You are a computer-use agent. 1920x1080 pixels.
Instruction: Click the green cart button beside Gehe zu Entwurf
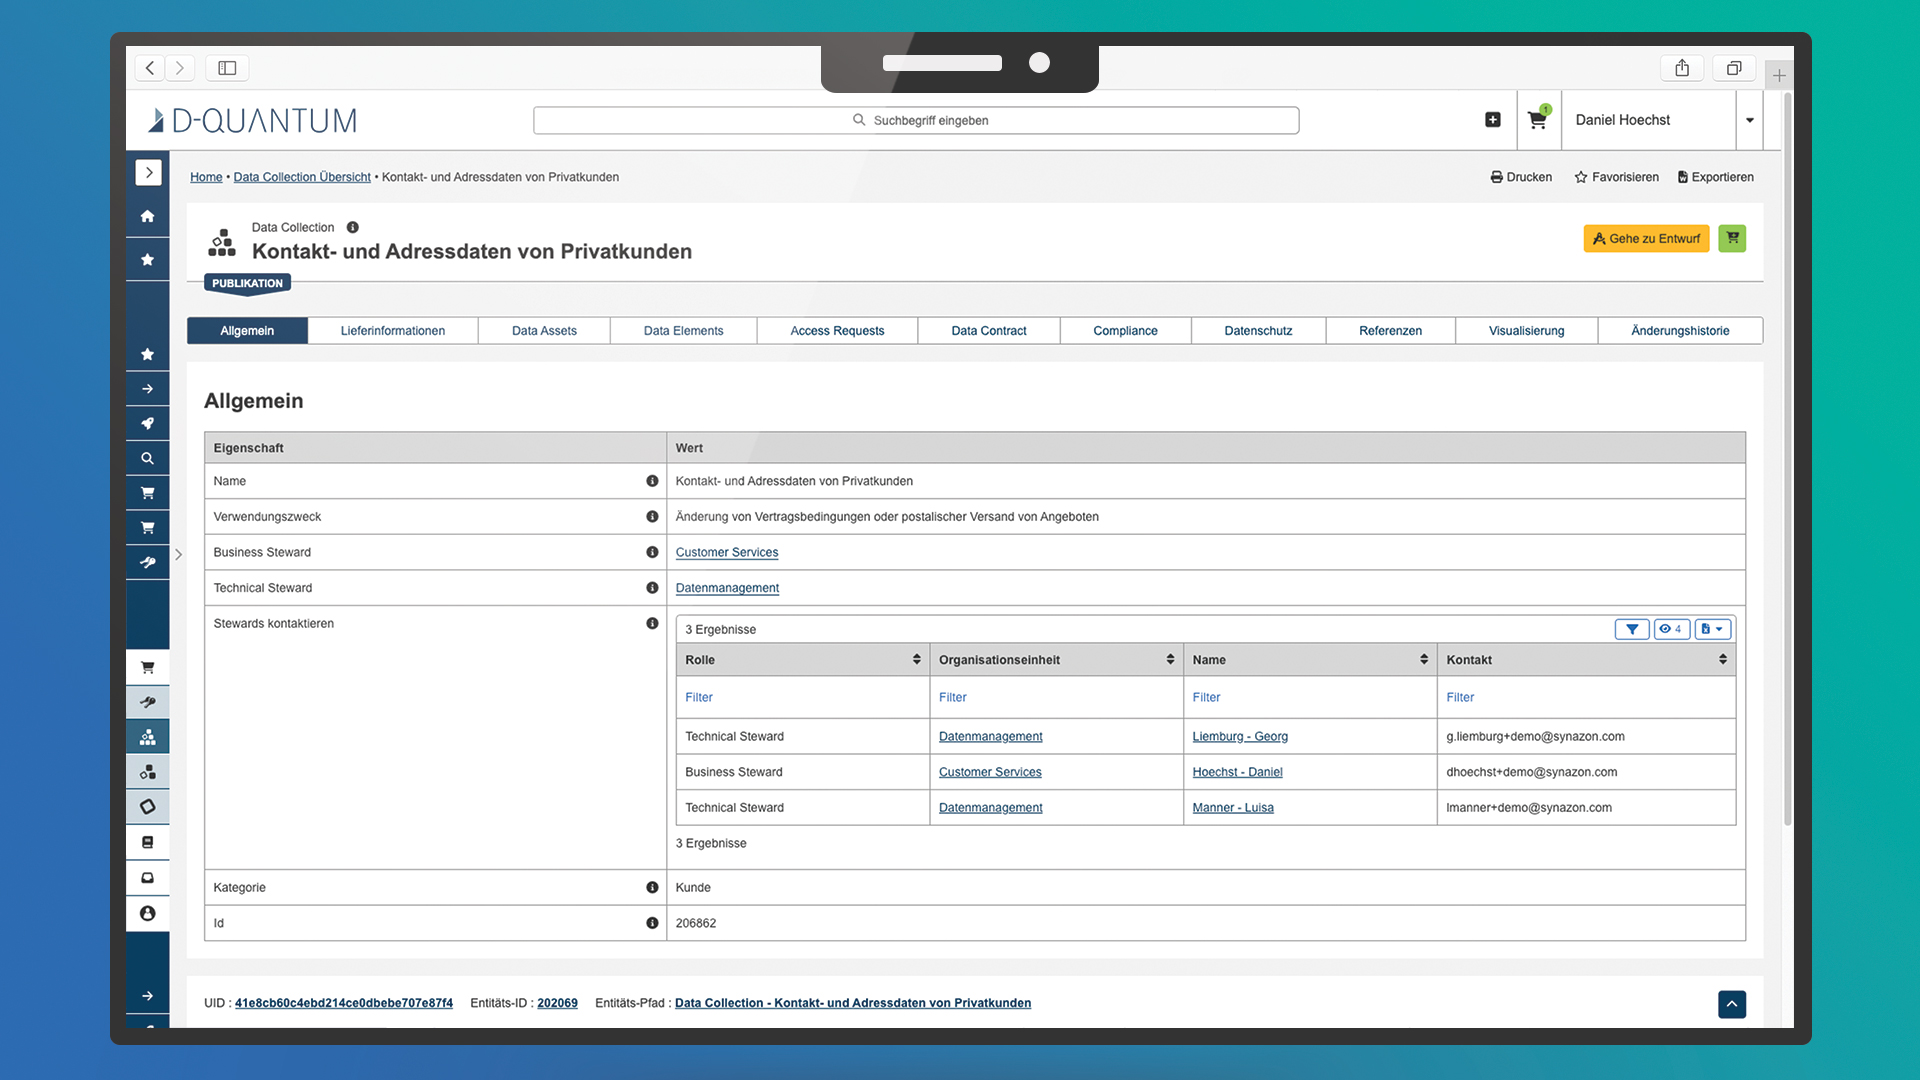[x=1732, y=238]
